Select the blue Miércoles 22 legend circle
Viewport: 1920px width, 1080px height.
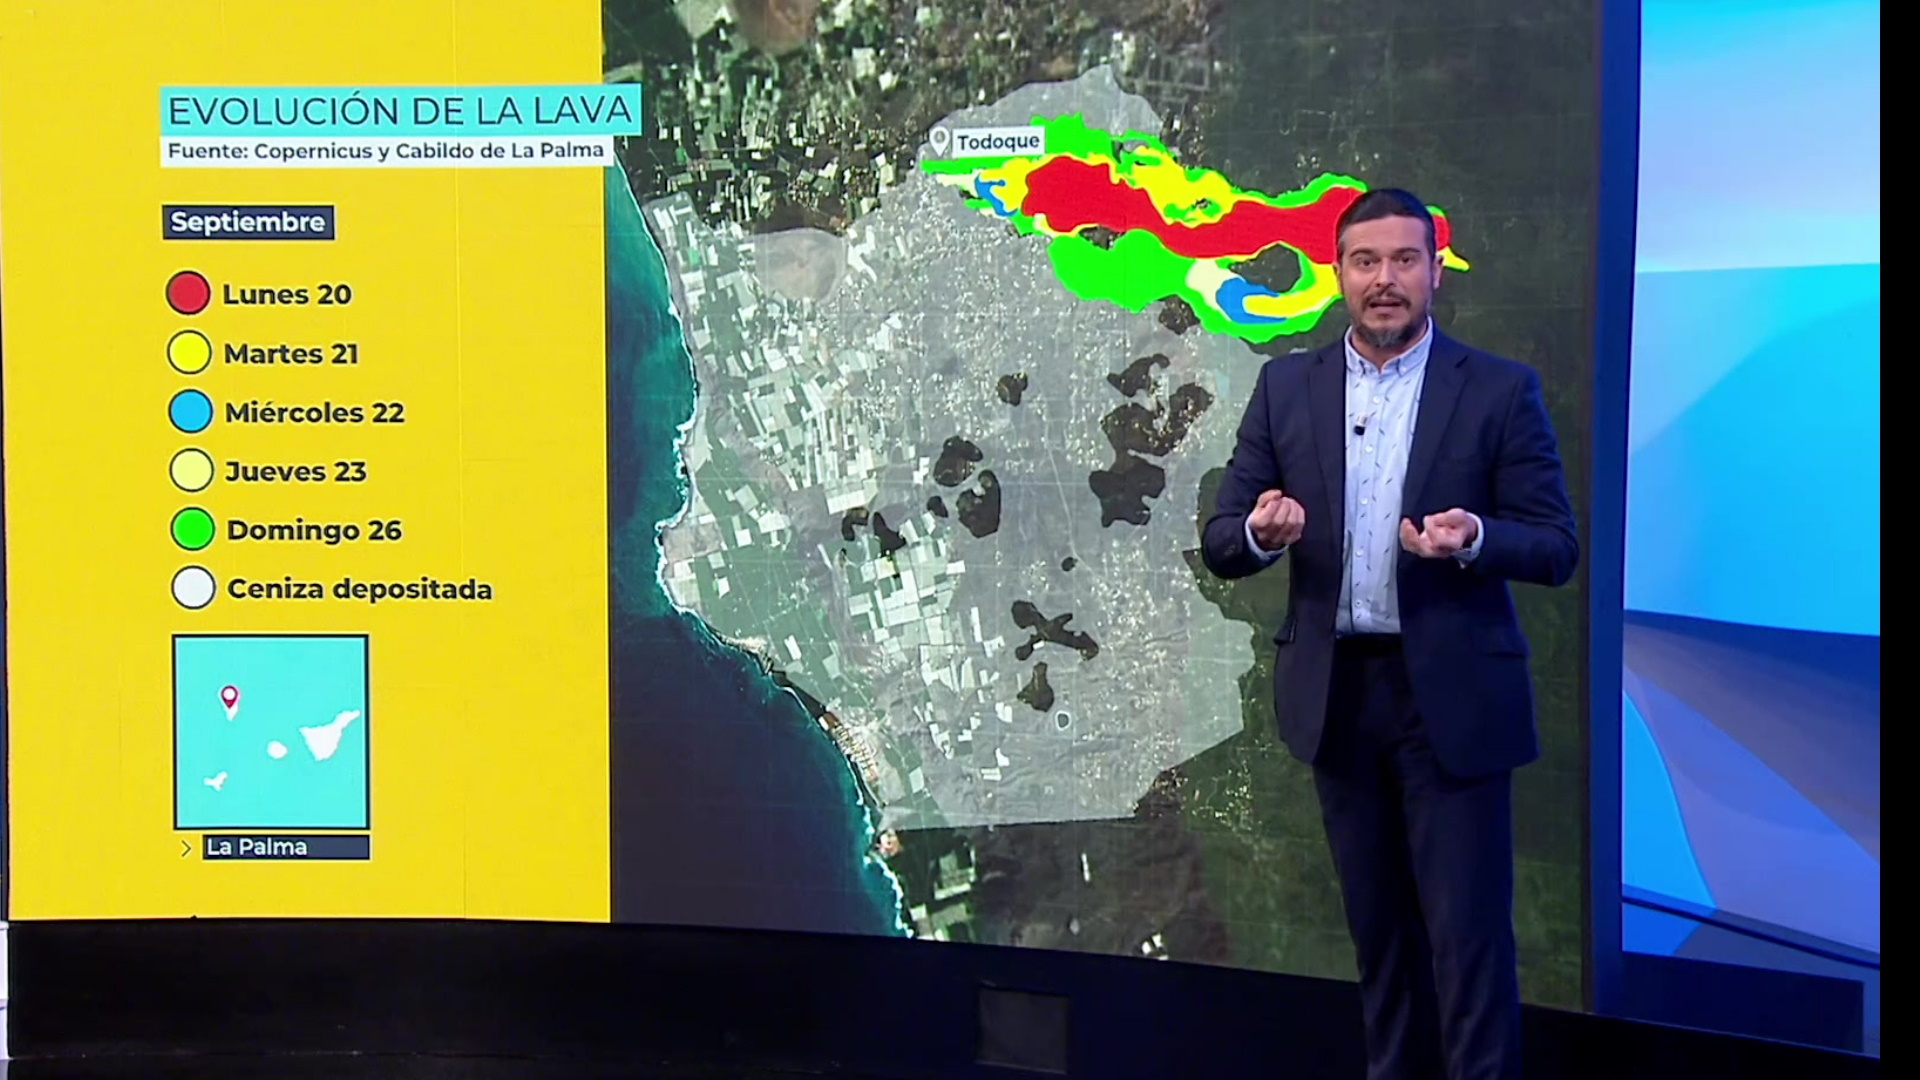[190, 412]
